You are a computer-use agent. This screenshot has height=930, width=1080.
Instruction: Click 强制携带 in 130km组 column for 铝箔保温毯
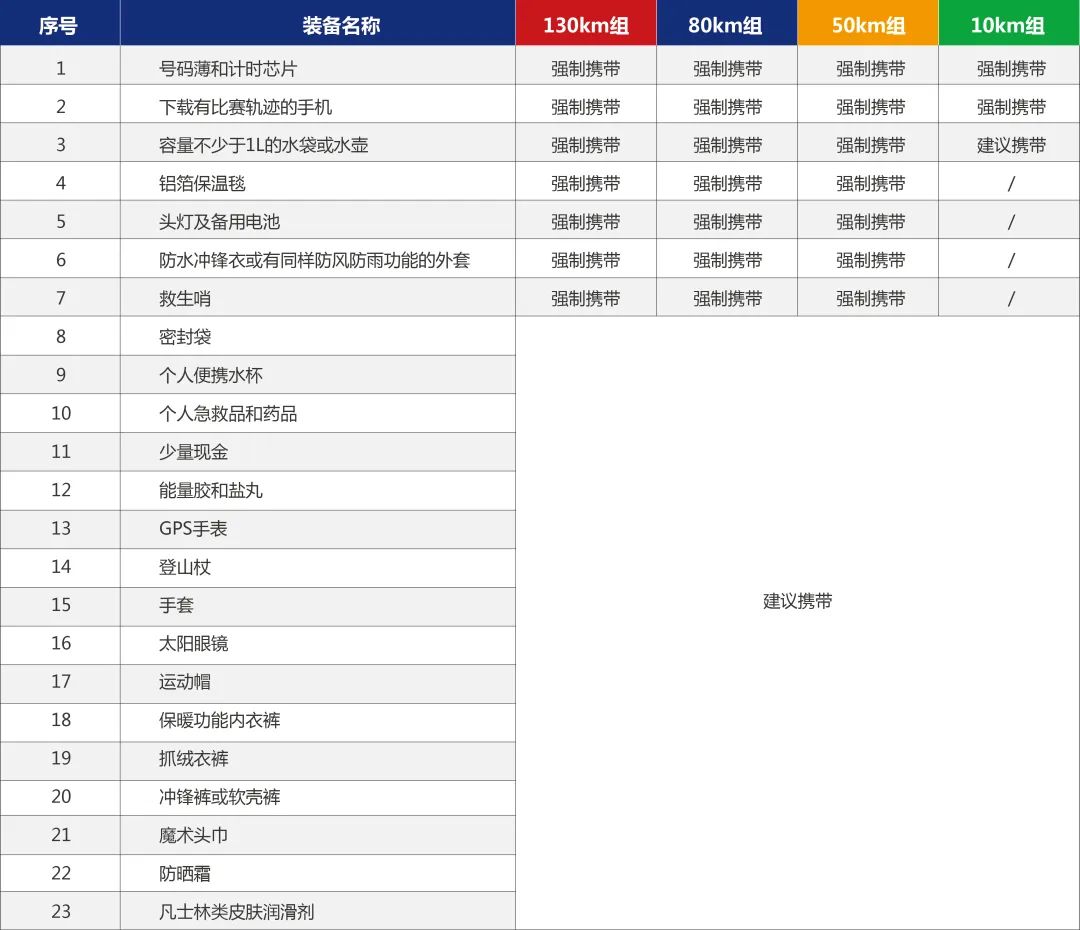coord(585,183)
